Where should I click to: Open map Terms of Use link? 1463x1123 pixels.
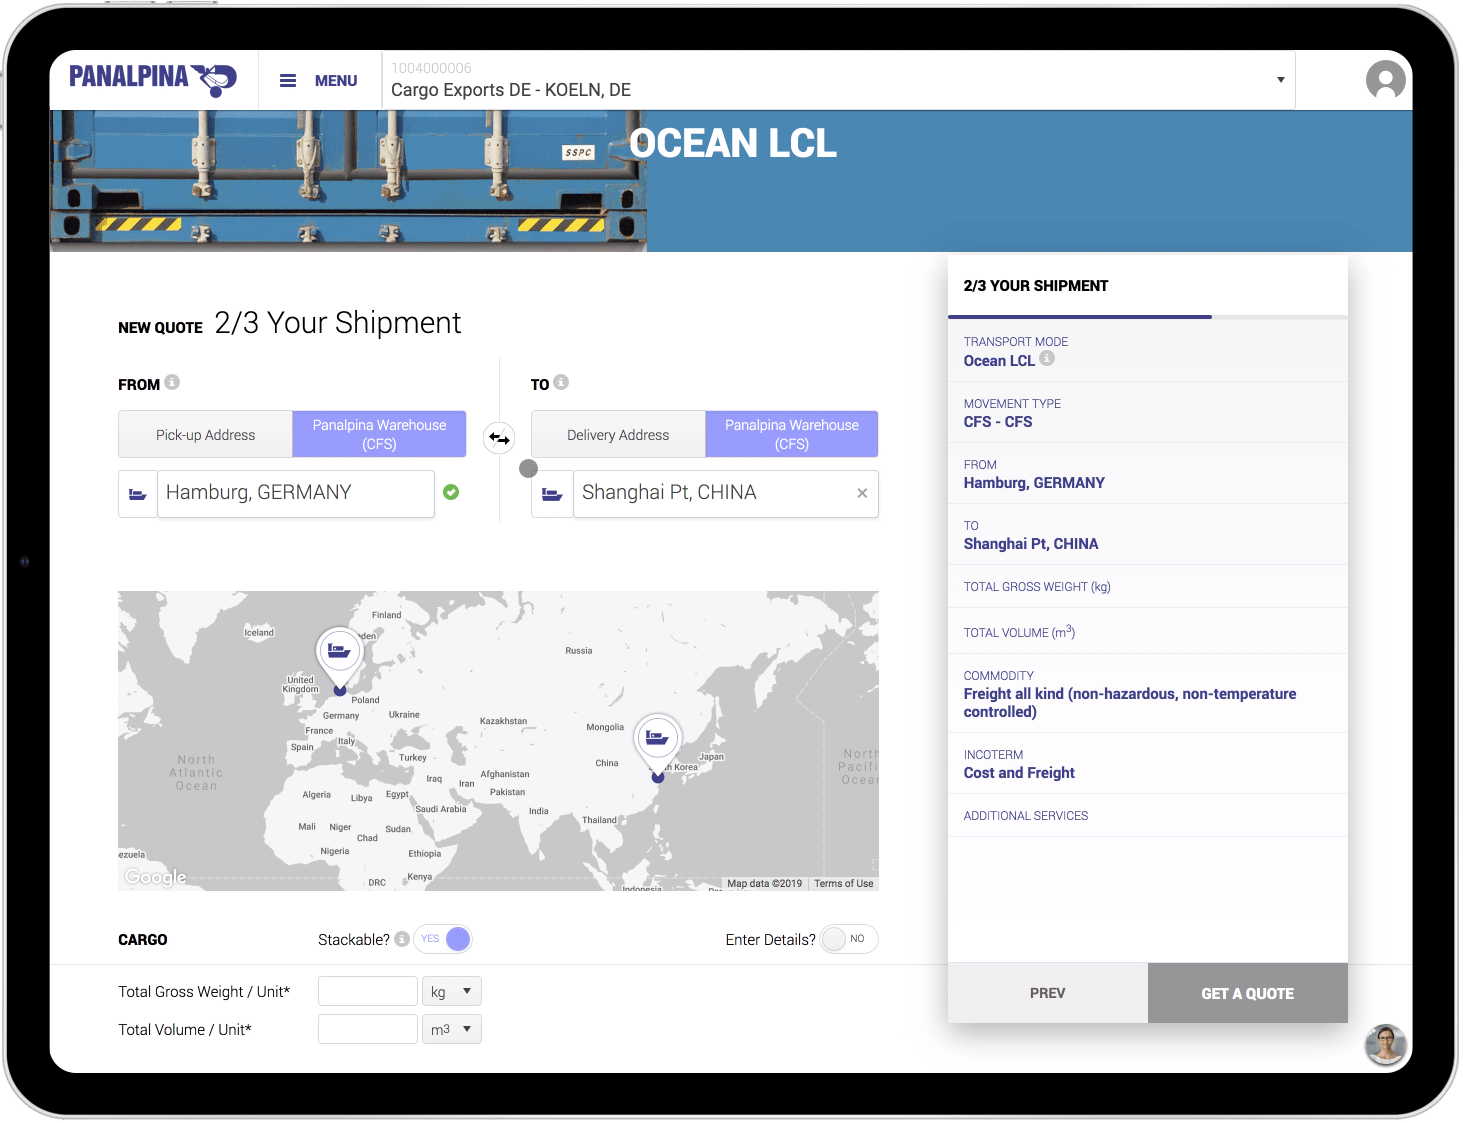(x=843, y=884)
